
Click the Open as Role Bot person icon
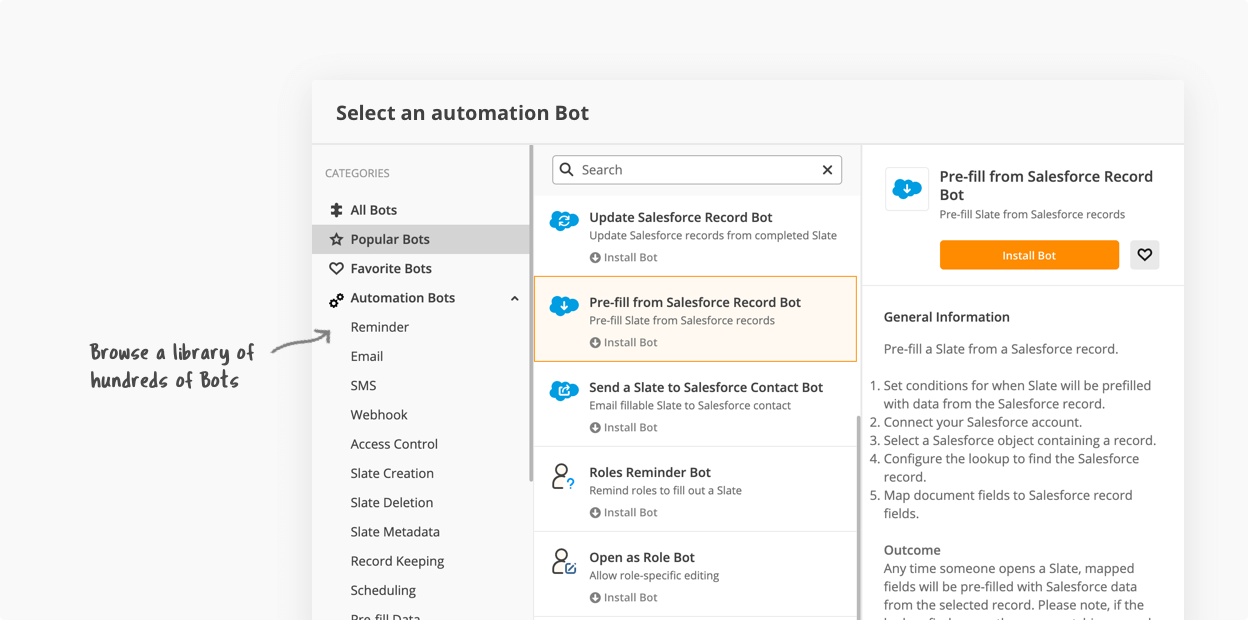(x=563, y=561)
